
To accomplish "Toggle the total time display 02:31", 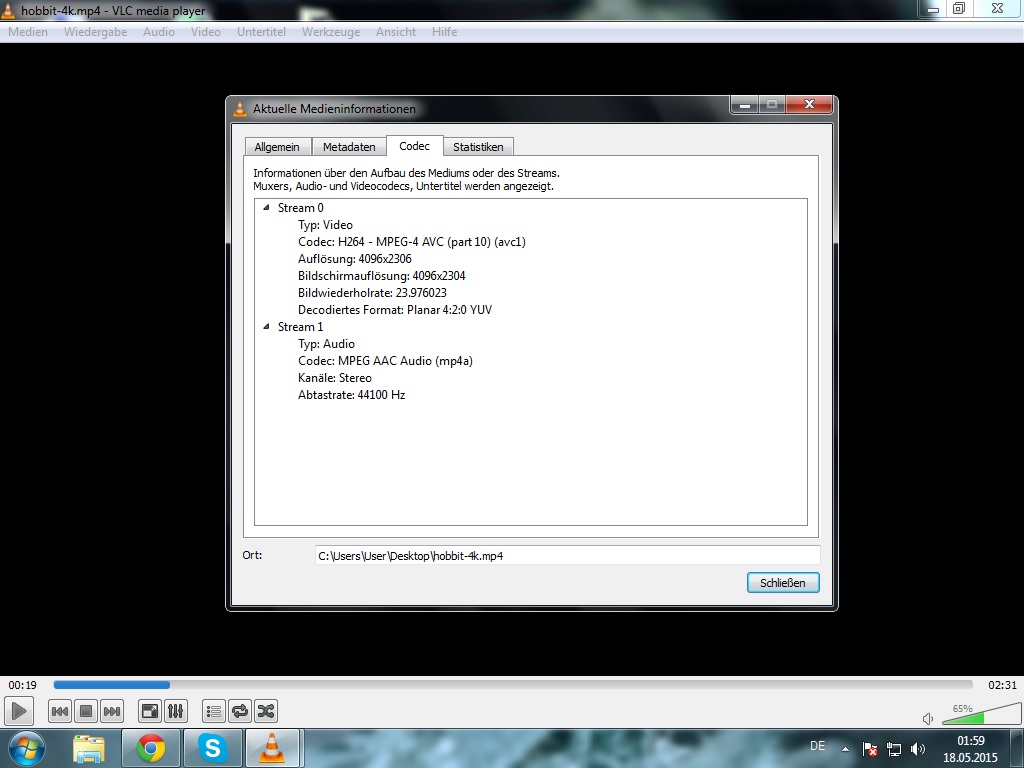I will [1002, 685].
